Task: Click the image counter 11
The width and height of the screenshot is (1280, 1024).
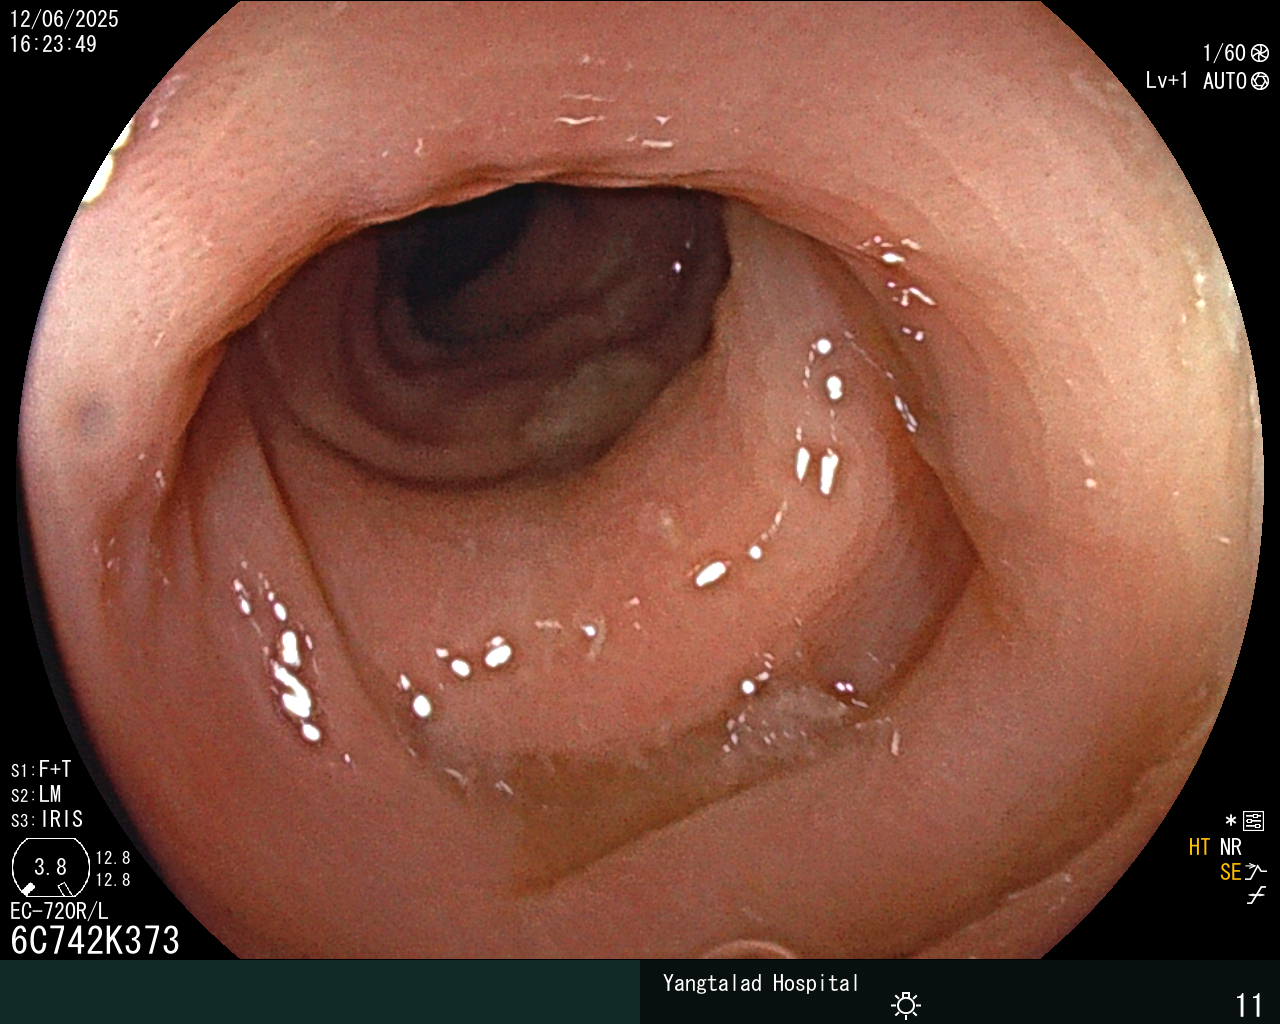Action: (x=1249, y=1005)
